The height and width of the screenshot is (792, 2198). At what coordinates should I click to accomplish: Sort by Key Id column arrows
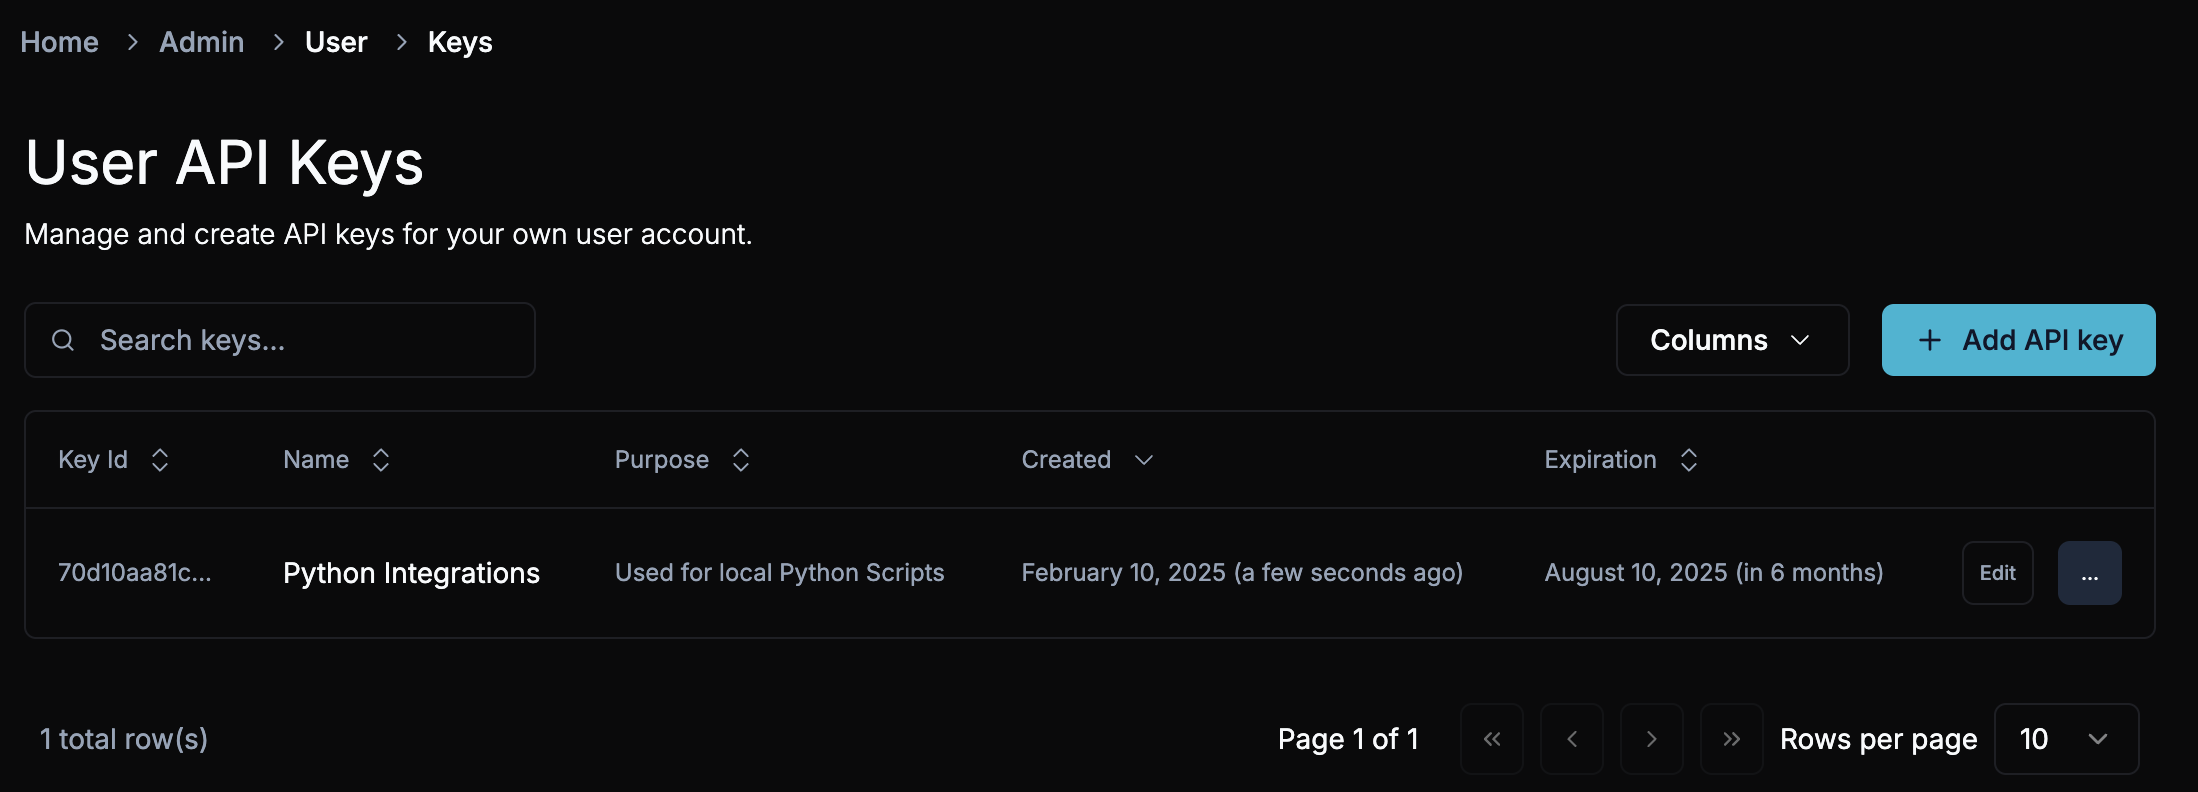pyautogui.click(x=160, y=460)
